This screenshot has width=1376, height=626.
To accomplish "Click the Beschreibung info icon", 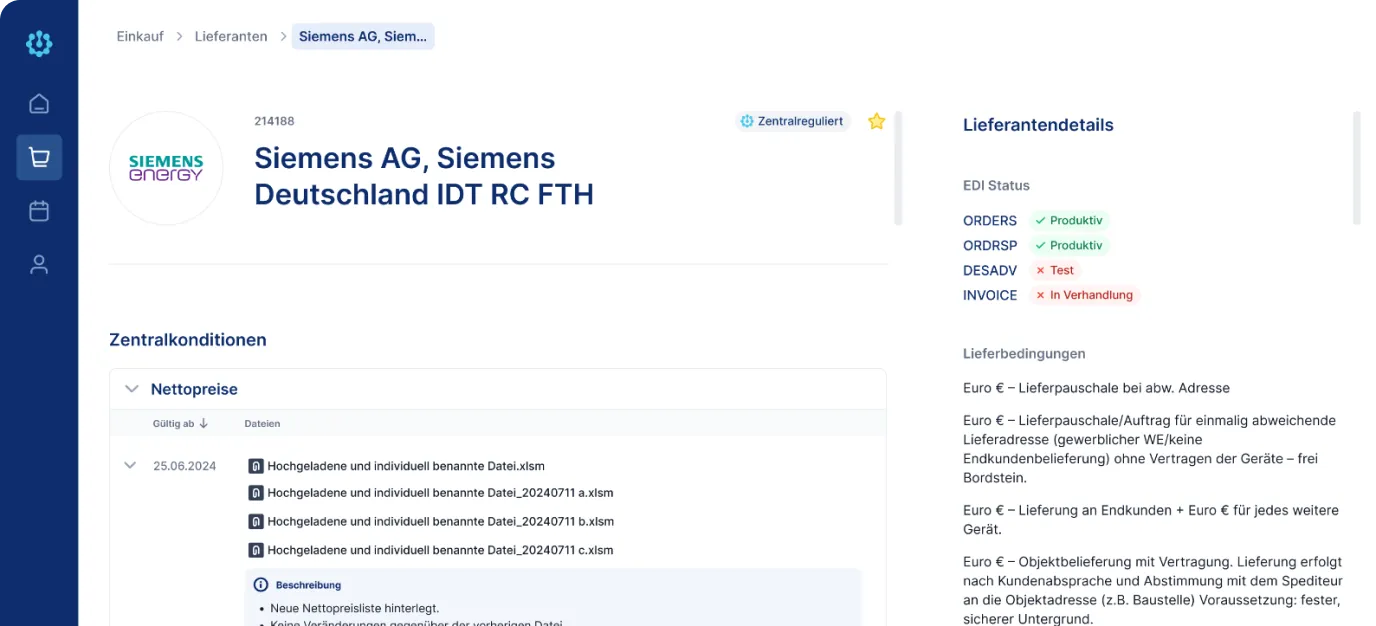I will 261,585.
